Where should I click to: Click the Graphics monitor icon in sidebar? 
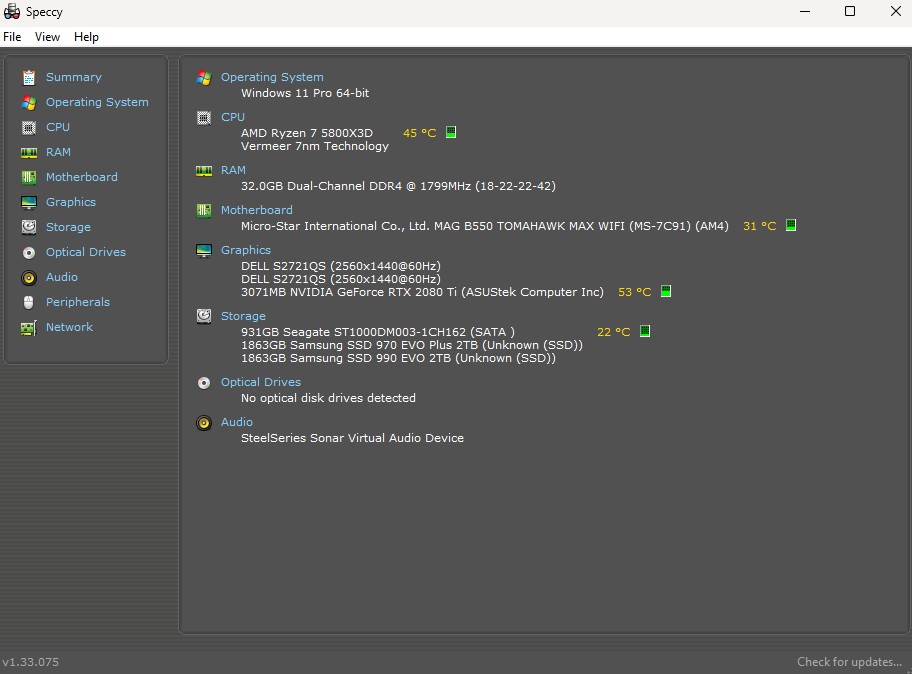29,202
